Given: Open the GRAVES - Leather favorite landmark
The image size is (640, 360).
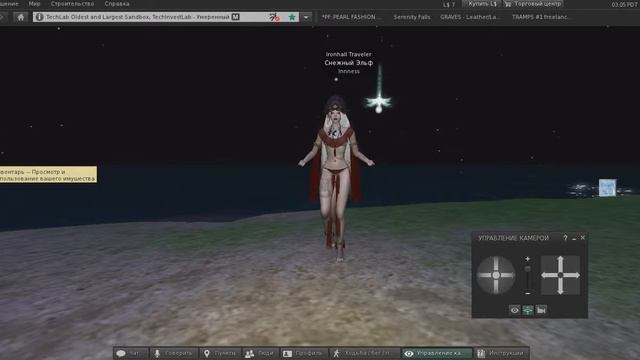Looking at the screenshot, I should [469, 17].
